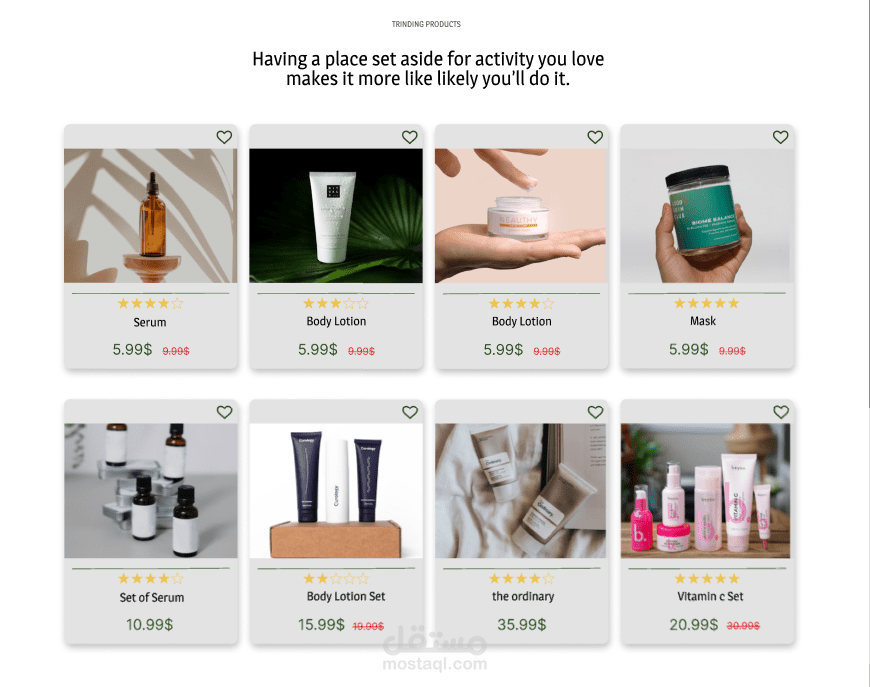Click the TRINDING PRODUCTS section label

[x=426, y=24]
